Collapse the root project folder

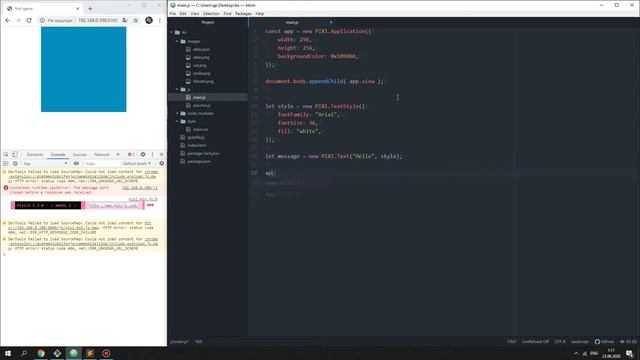point(172,32)
